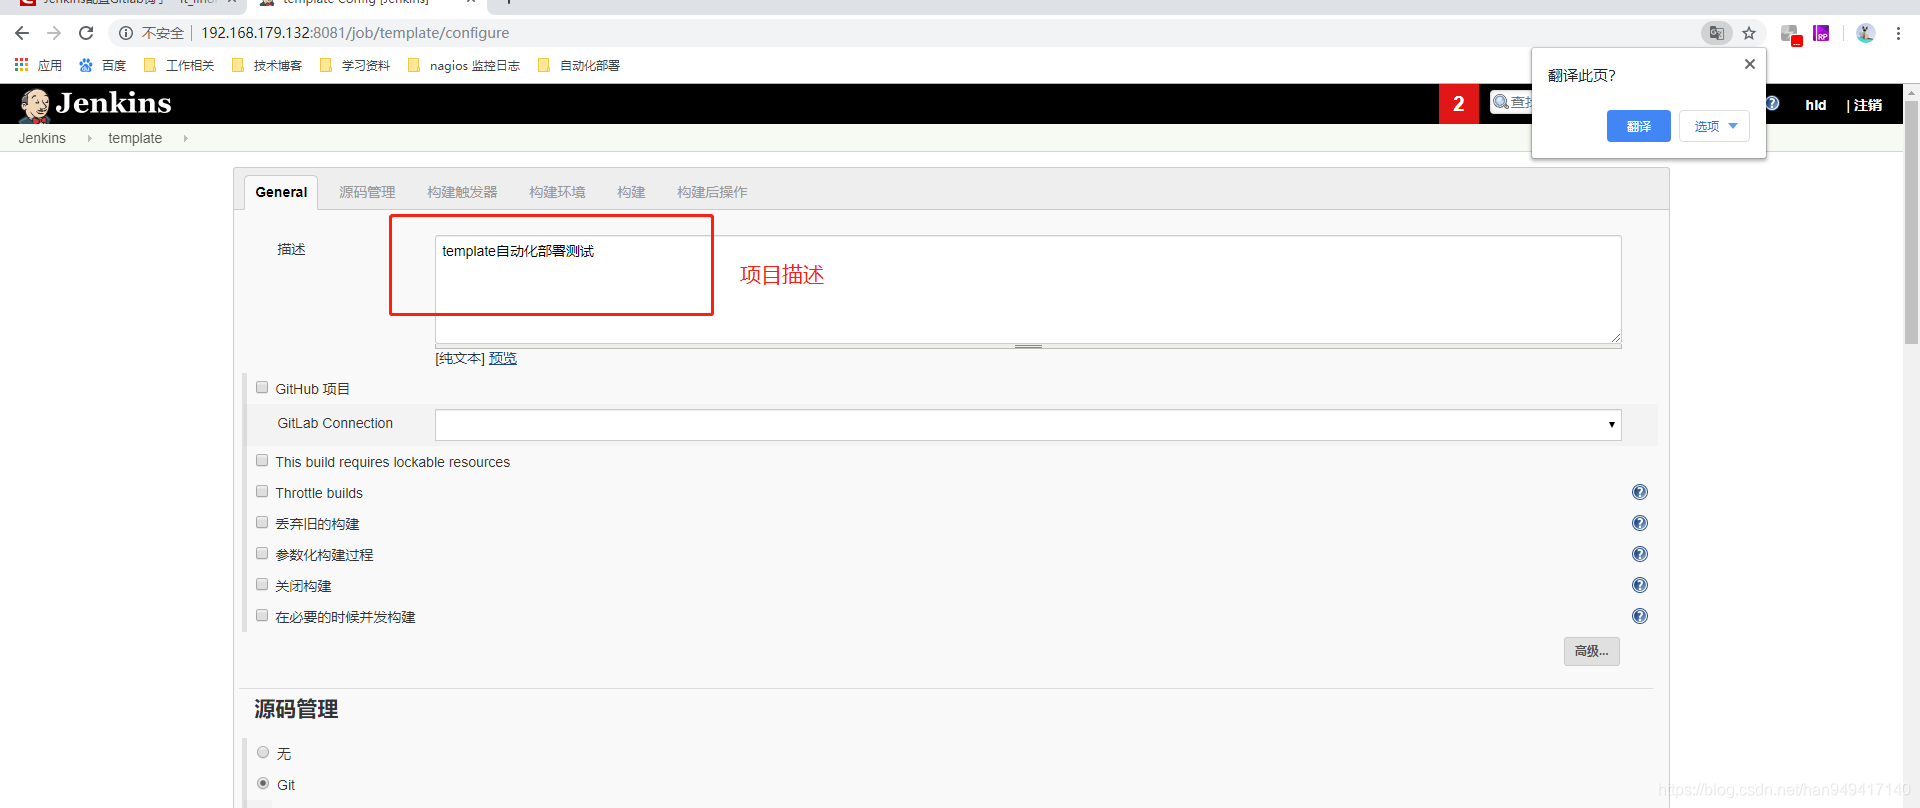Check This build requires lockable resources
The height and width of the screenshot is (808, 1920).
[262, 460]
